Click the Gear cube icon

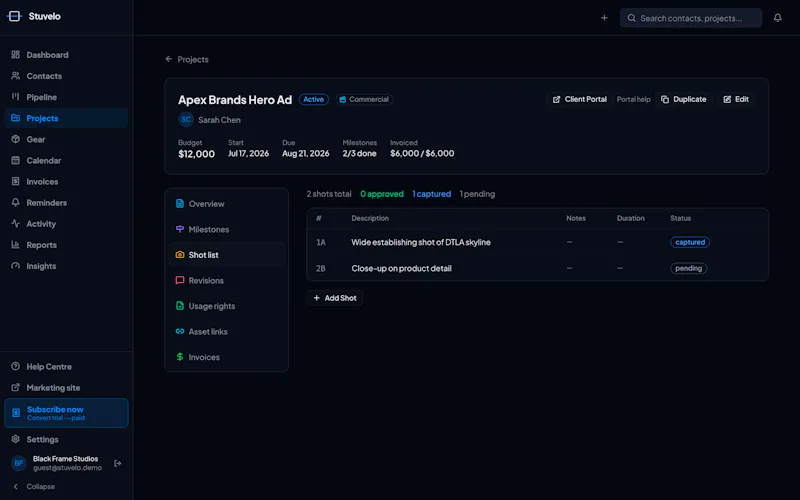[x=16, y=139]
